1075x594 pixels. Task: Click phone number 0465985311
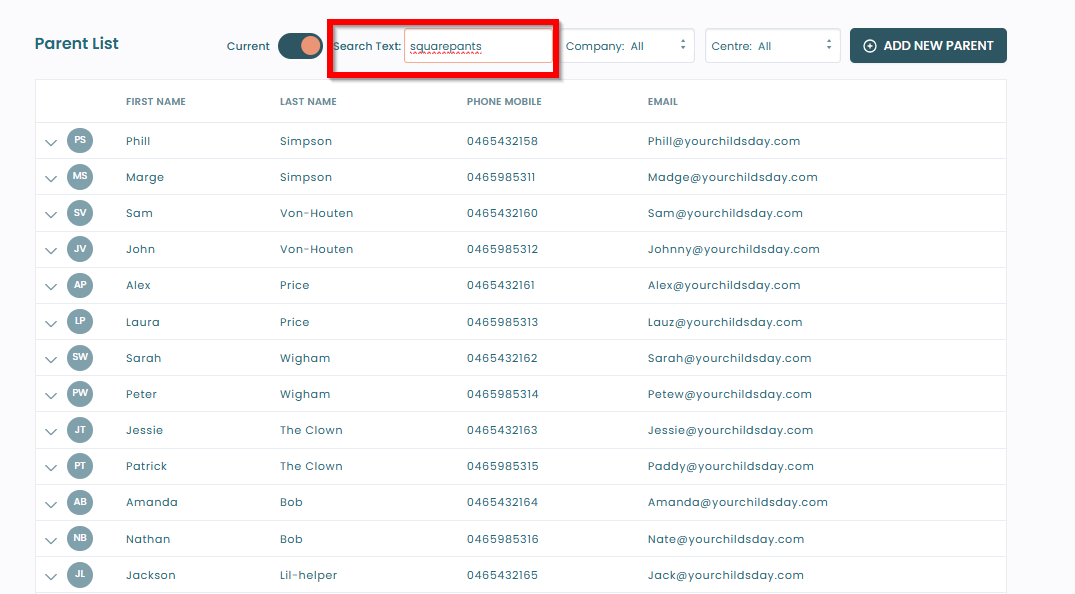[x=501, y=177]
